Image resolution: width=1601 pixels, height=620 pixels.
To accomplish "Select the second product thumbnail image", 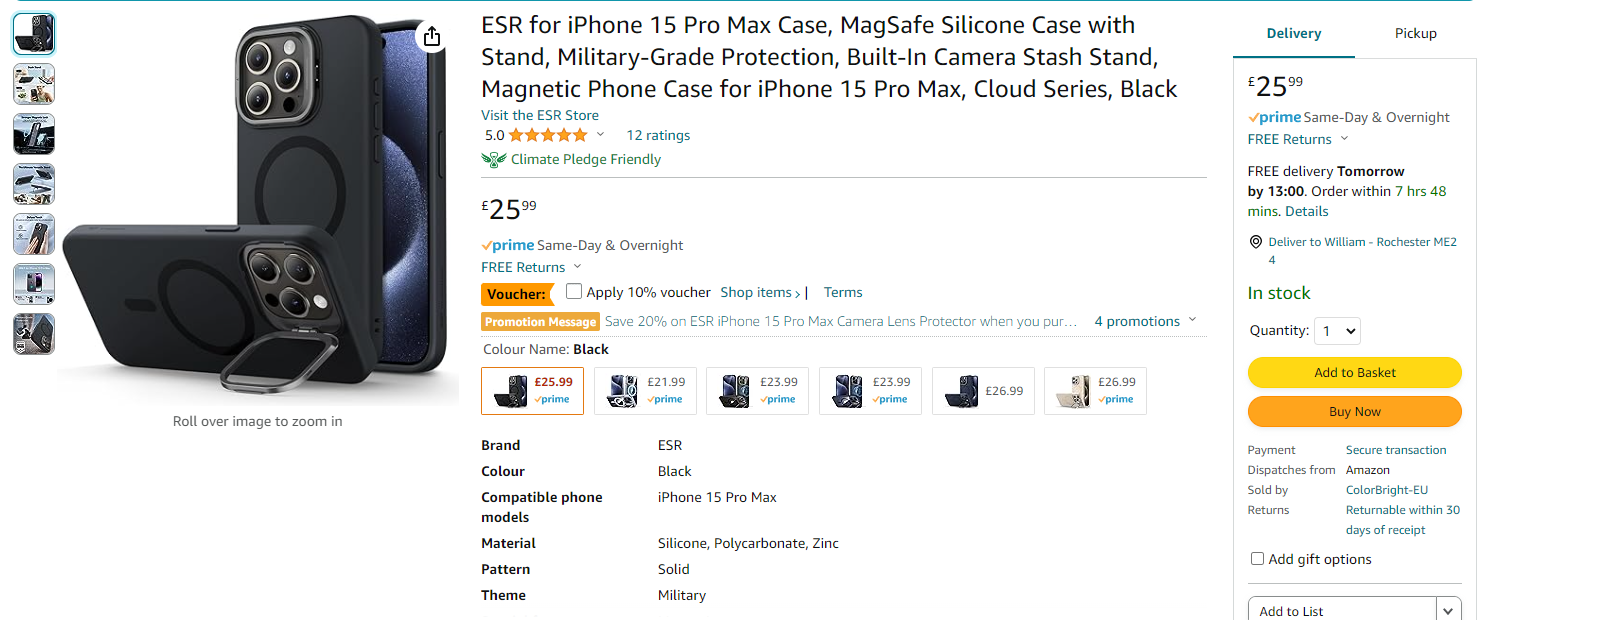I will point(34,84).
